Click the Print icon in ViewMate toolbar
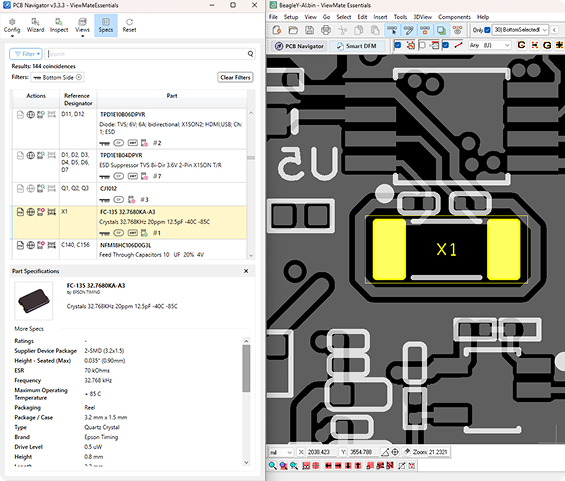Viewport: 565px width, 481px height. pos(326,30)
